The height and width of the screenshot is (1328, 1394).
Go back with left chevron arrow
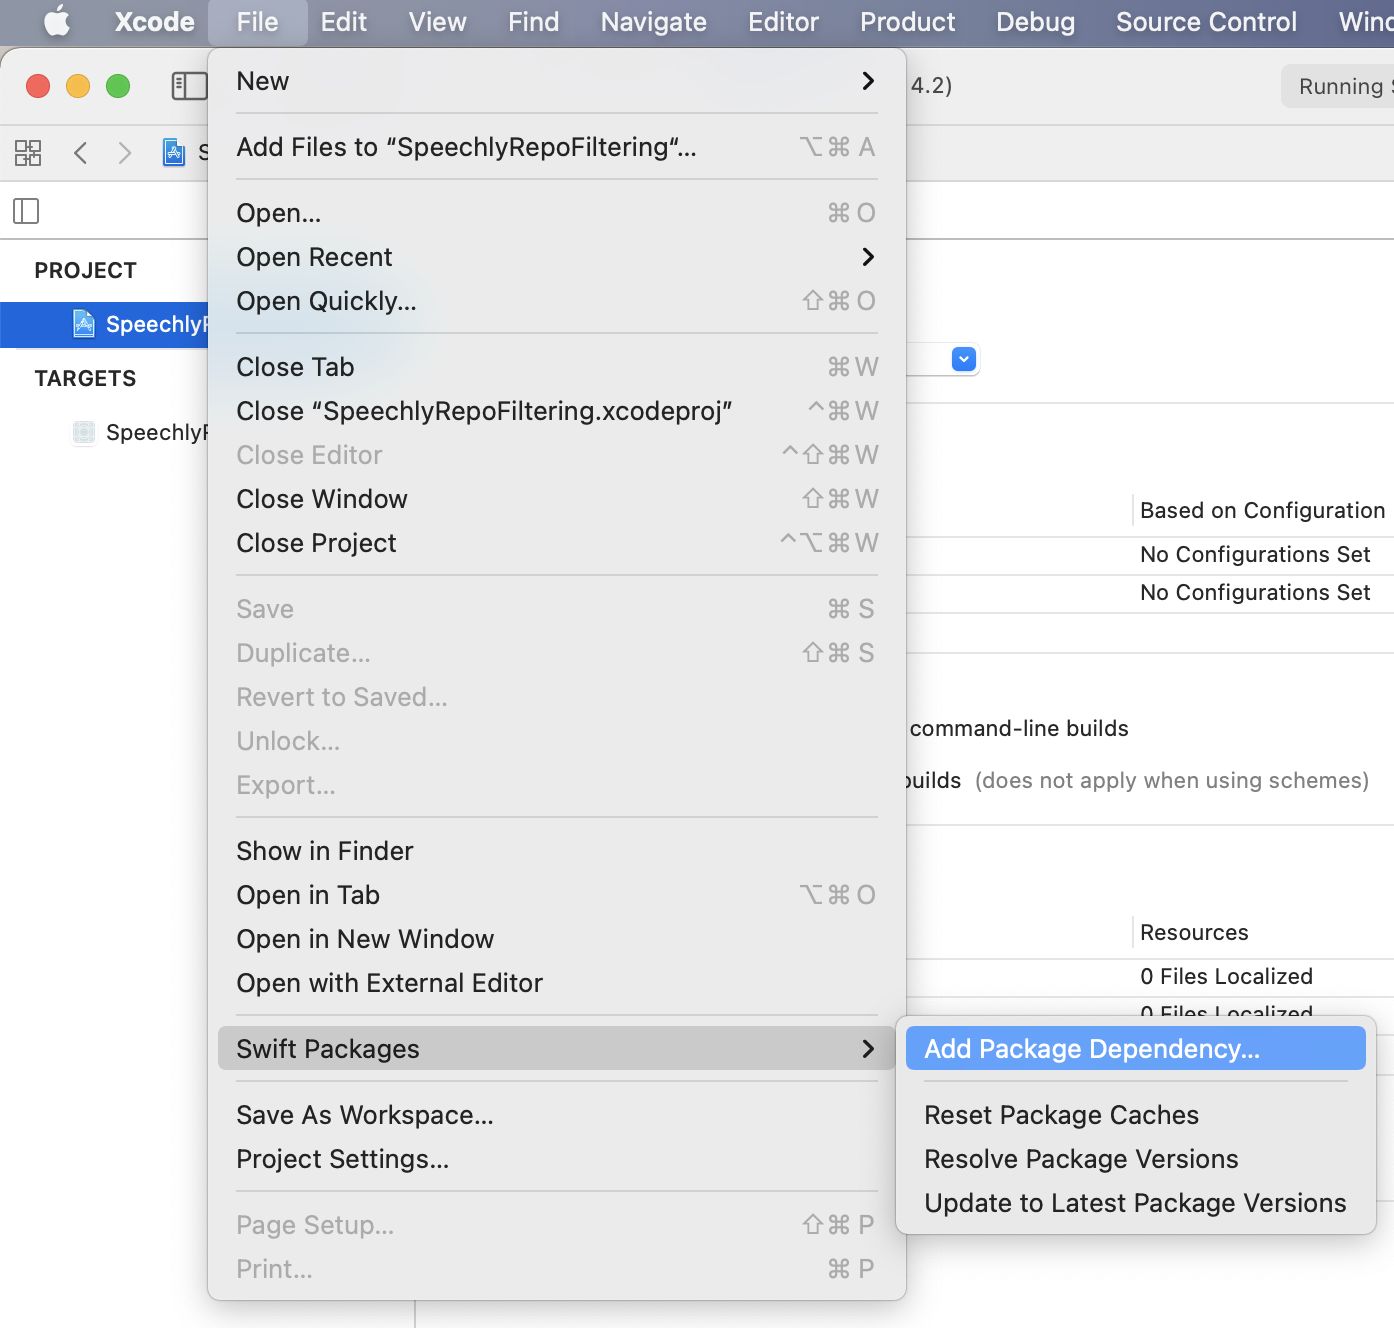click(x=81, y=153)
